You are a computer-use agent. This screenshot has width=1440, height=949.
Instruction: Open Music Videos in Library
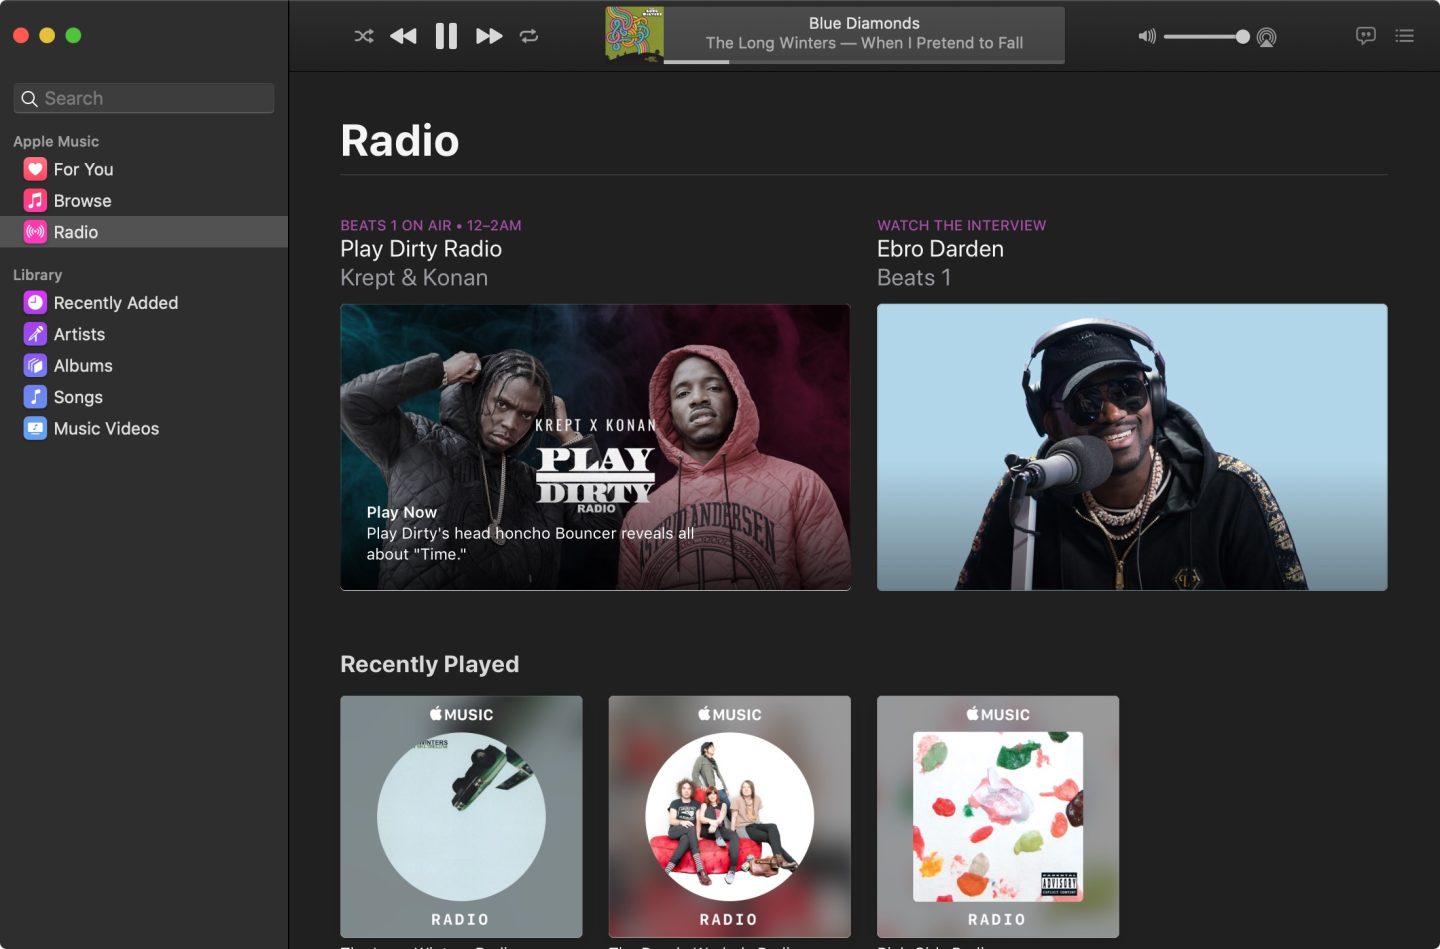[x=106, y=429]
